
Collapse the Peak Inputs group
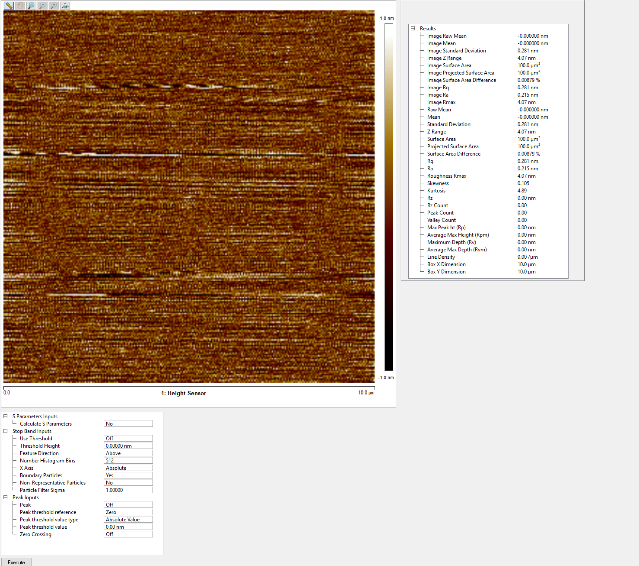(5, 497)
